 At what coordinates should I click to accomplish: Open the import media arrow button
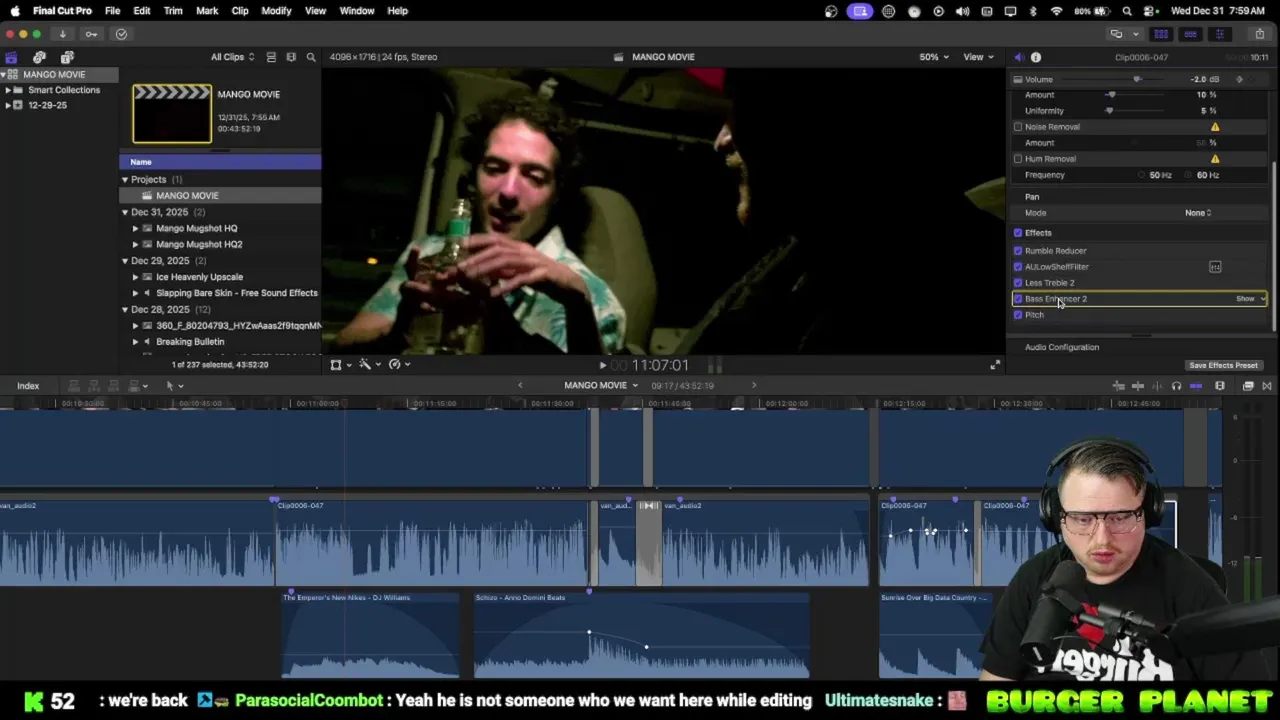[x=62, y=34]
